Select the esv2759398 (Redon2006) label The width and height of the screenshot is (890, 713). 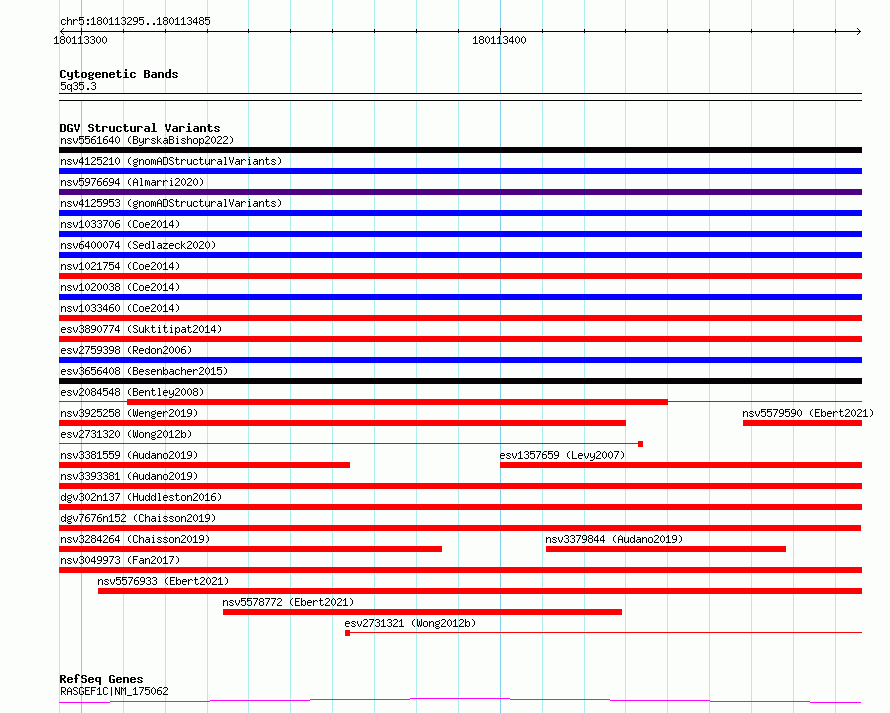pos(126,350)
